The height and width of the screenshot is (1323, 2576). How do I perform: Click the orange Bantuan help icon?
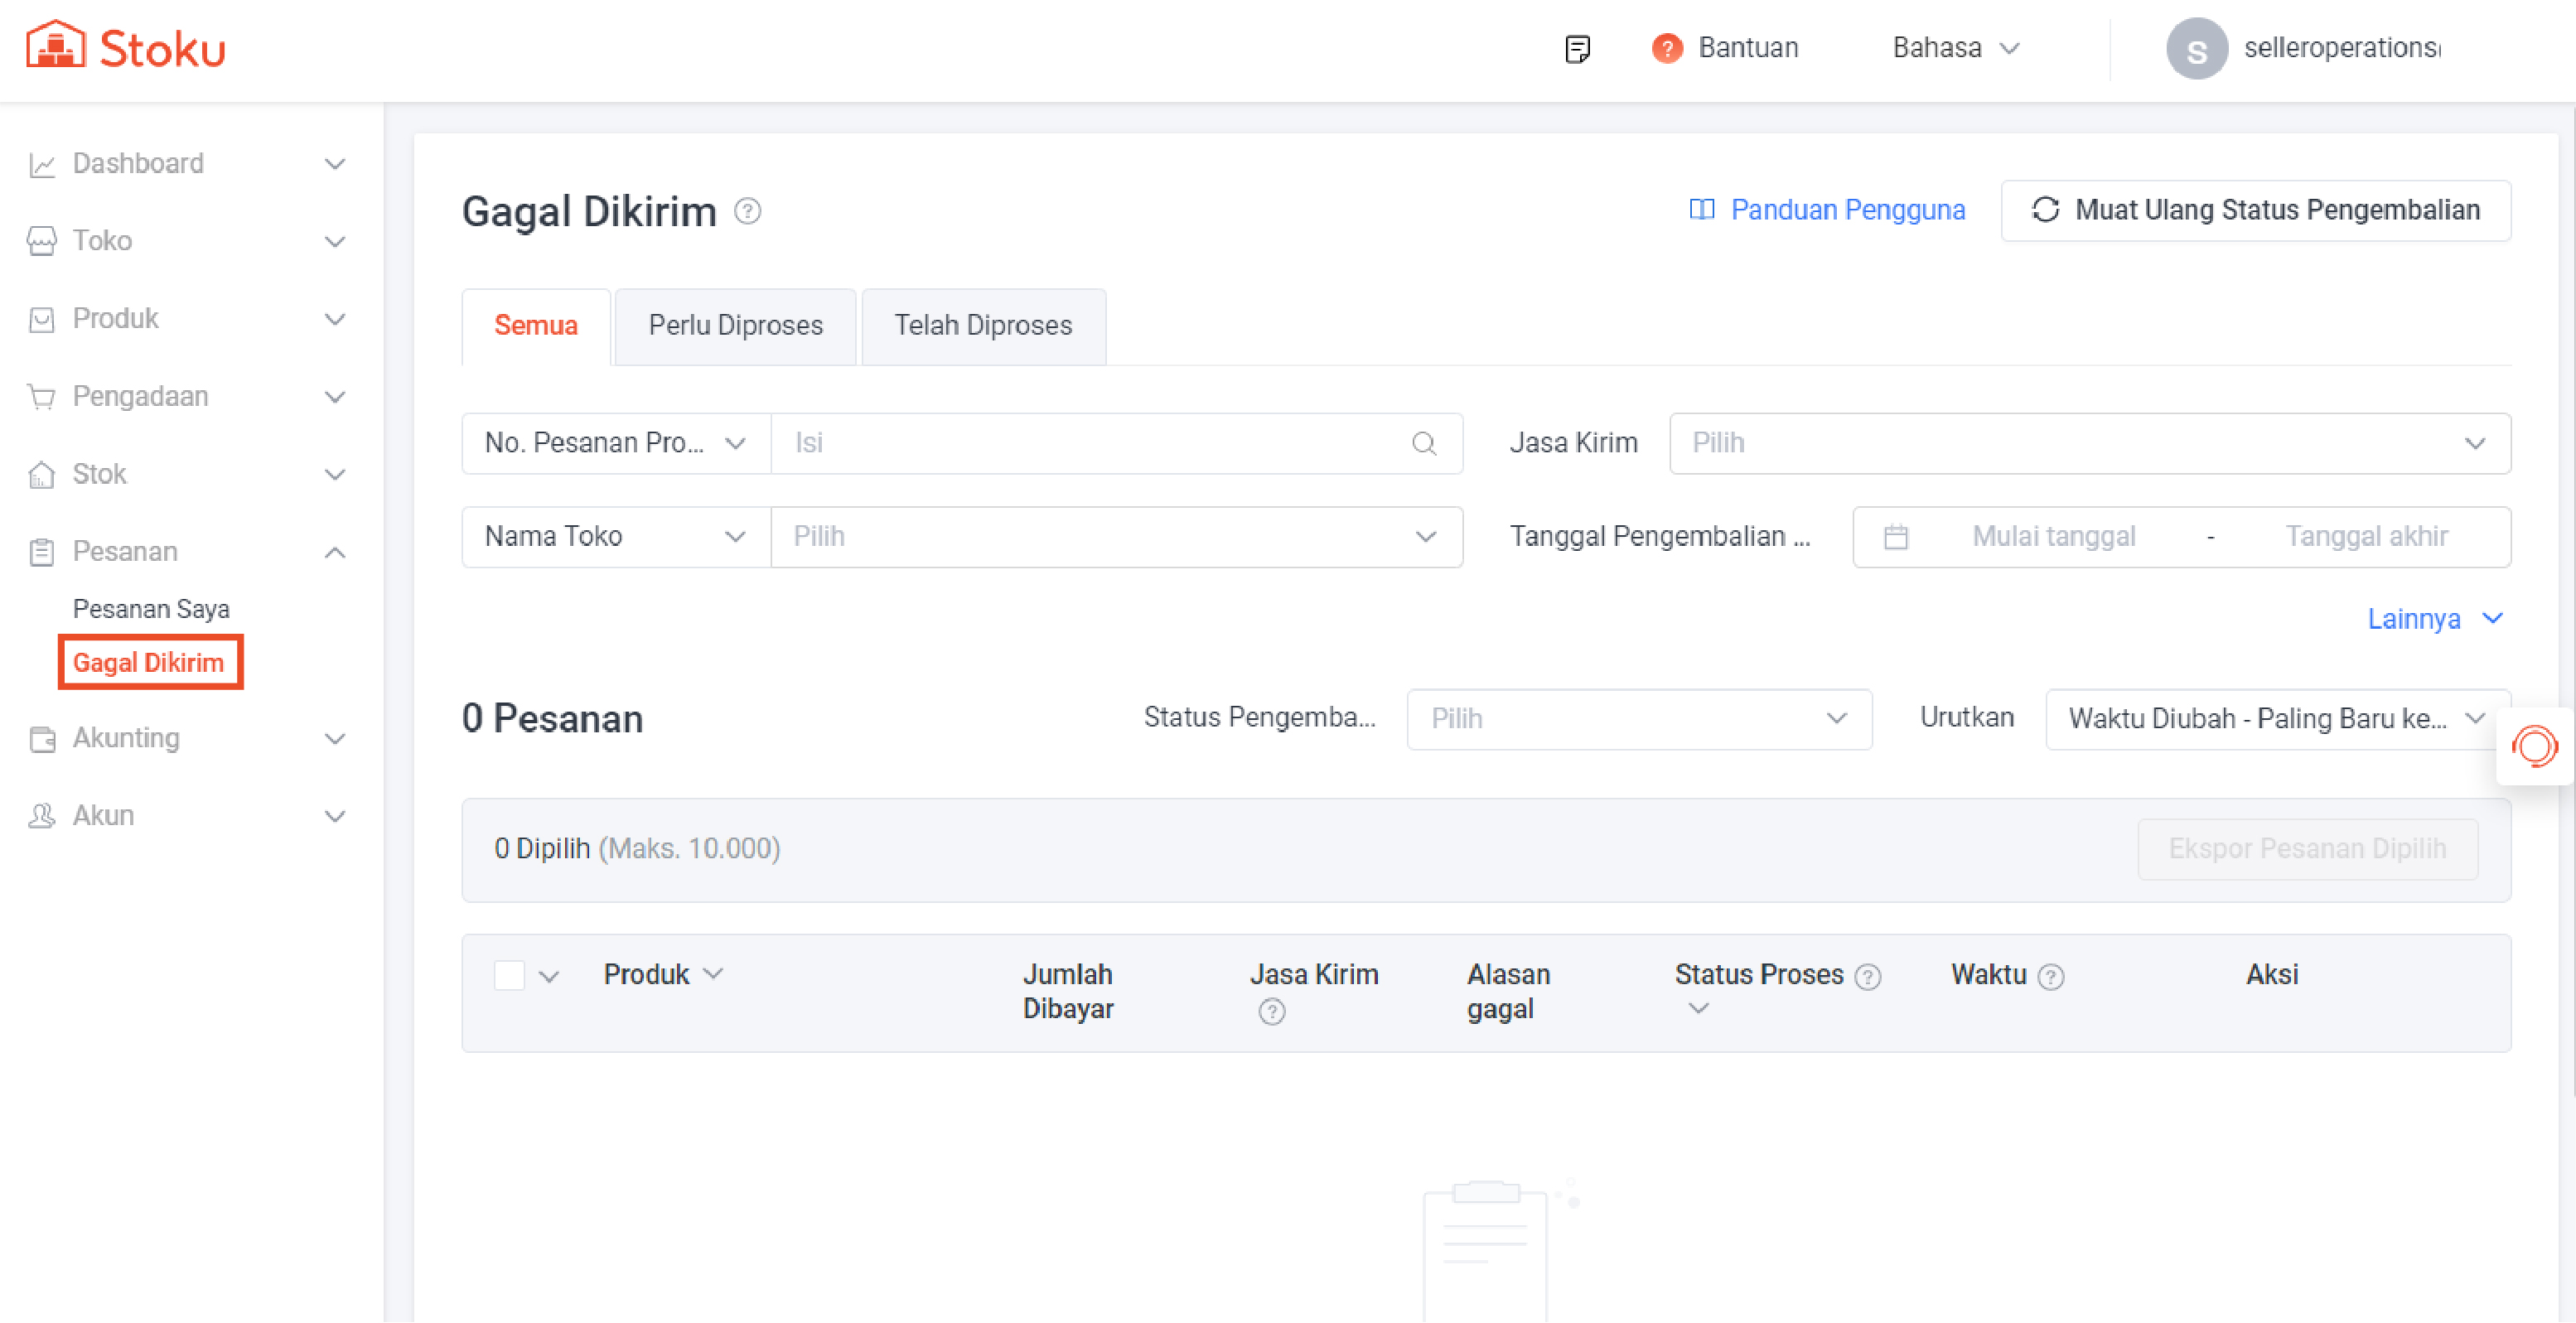coord(1666,48)
